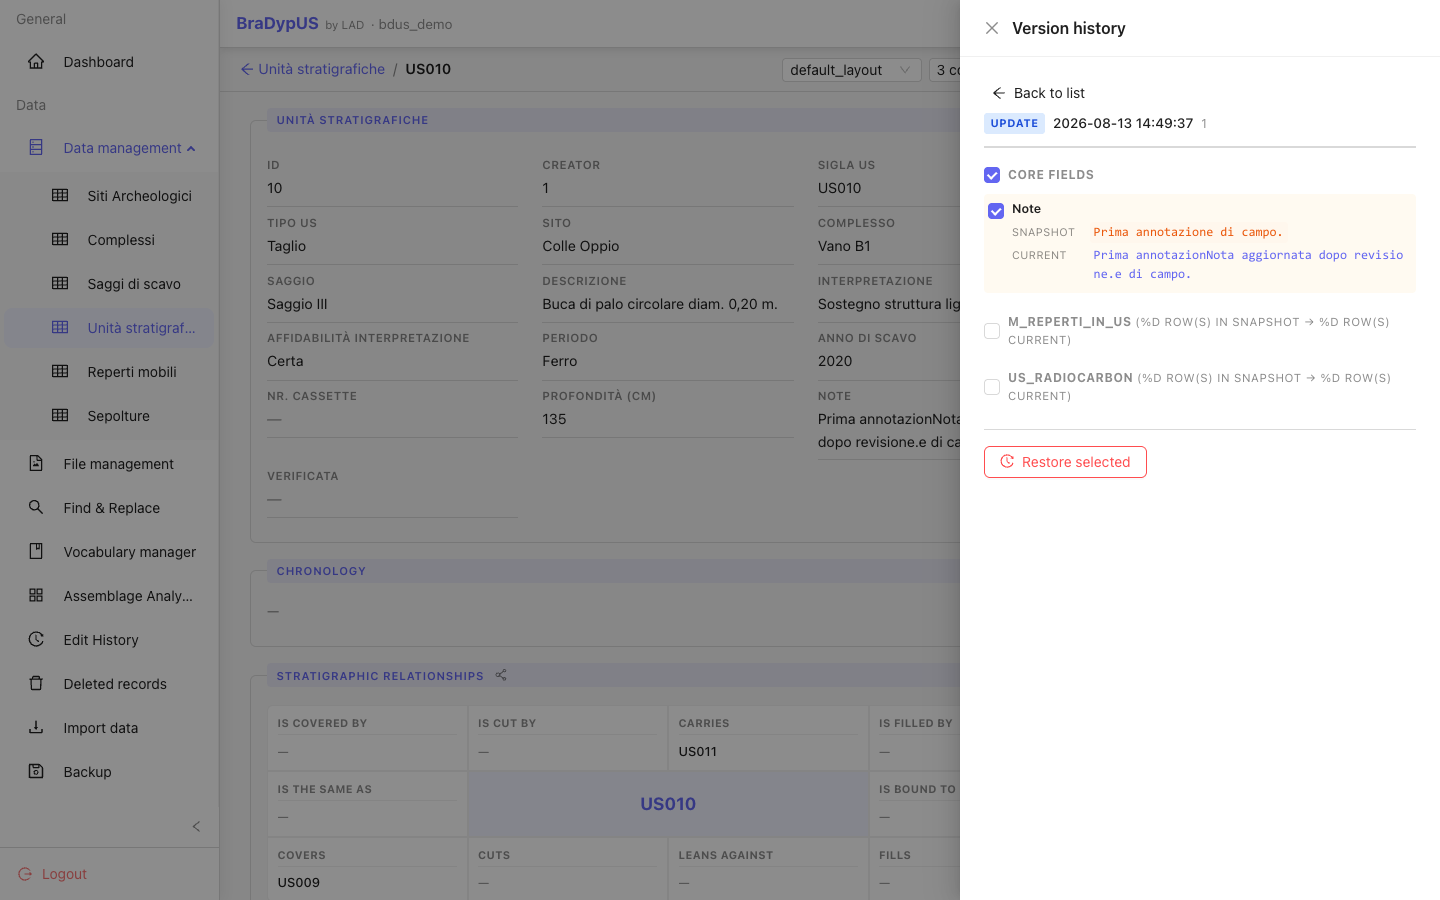This screenshot has width=1440, height=900.
Task: Click the Profondità value '135'
Action: pos(554,419)
